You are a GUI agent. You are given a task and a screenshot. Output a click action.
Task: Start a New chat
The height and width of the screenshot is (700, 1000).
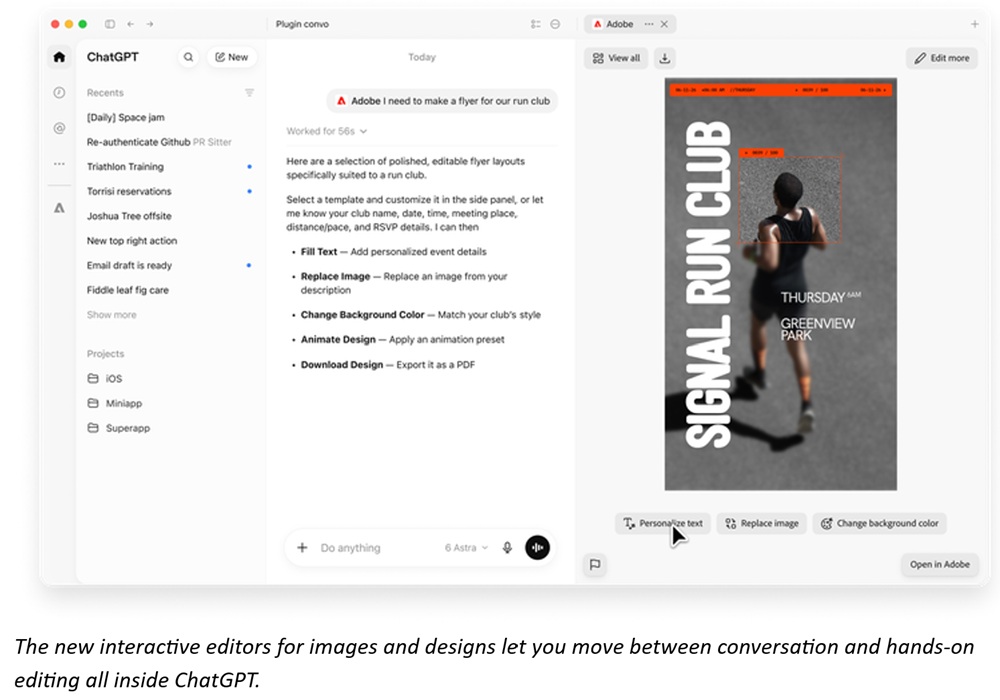click(x=232, y=57)
